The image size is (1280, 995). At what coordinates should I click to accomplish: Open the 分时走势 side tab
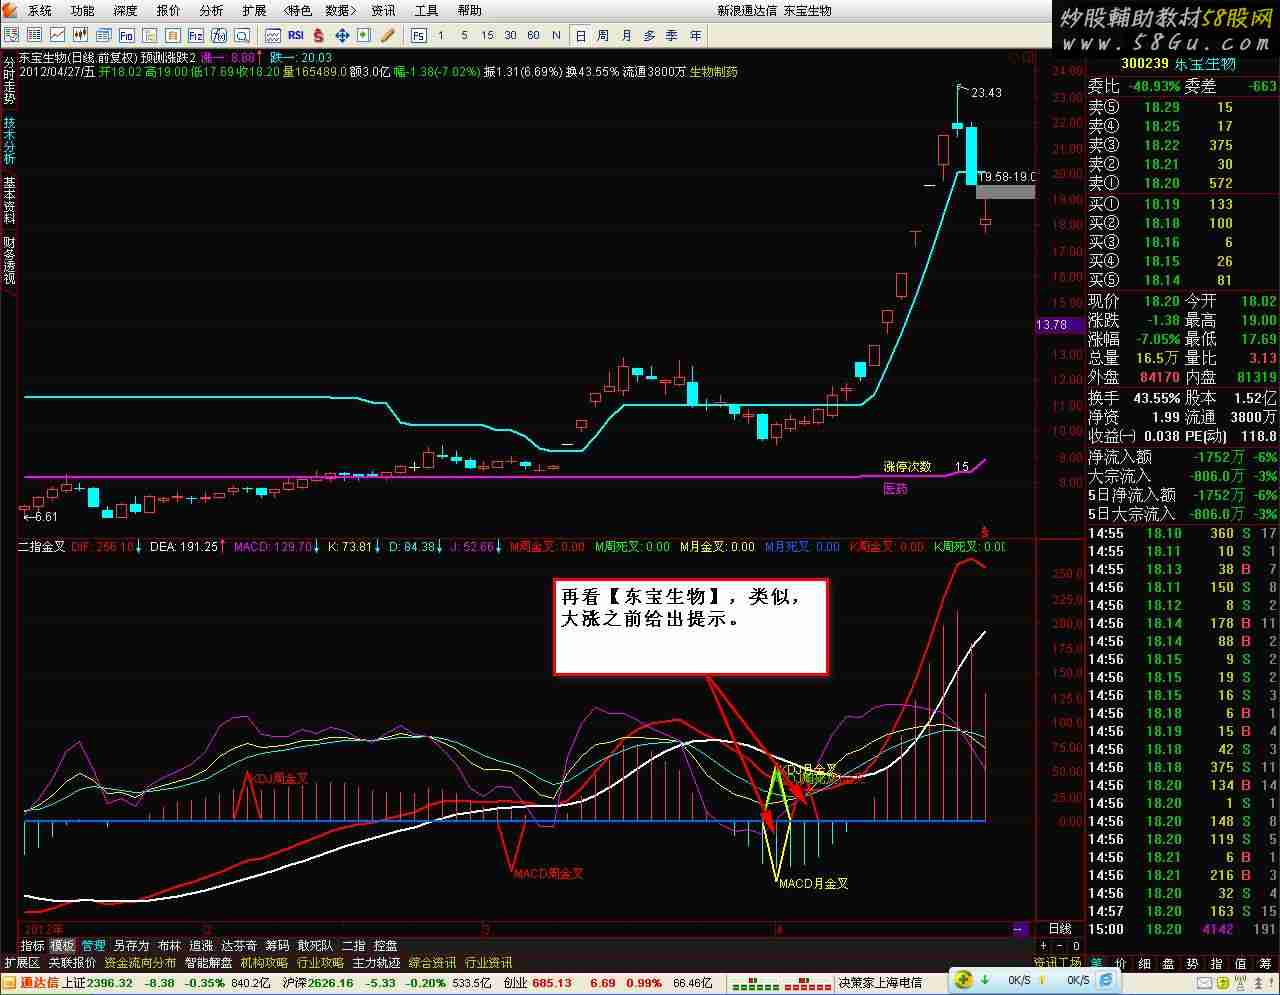(9, 81)
